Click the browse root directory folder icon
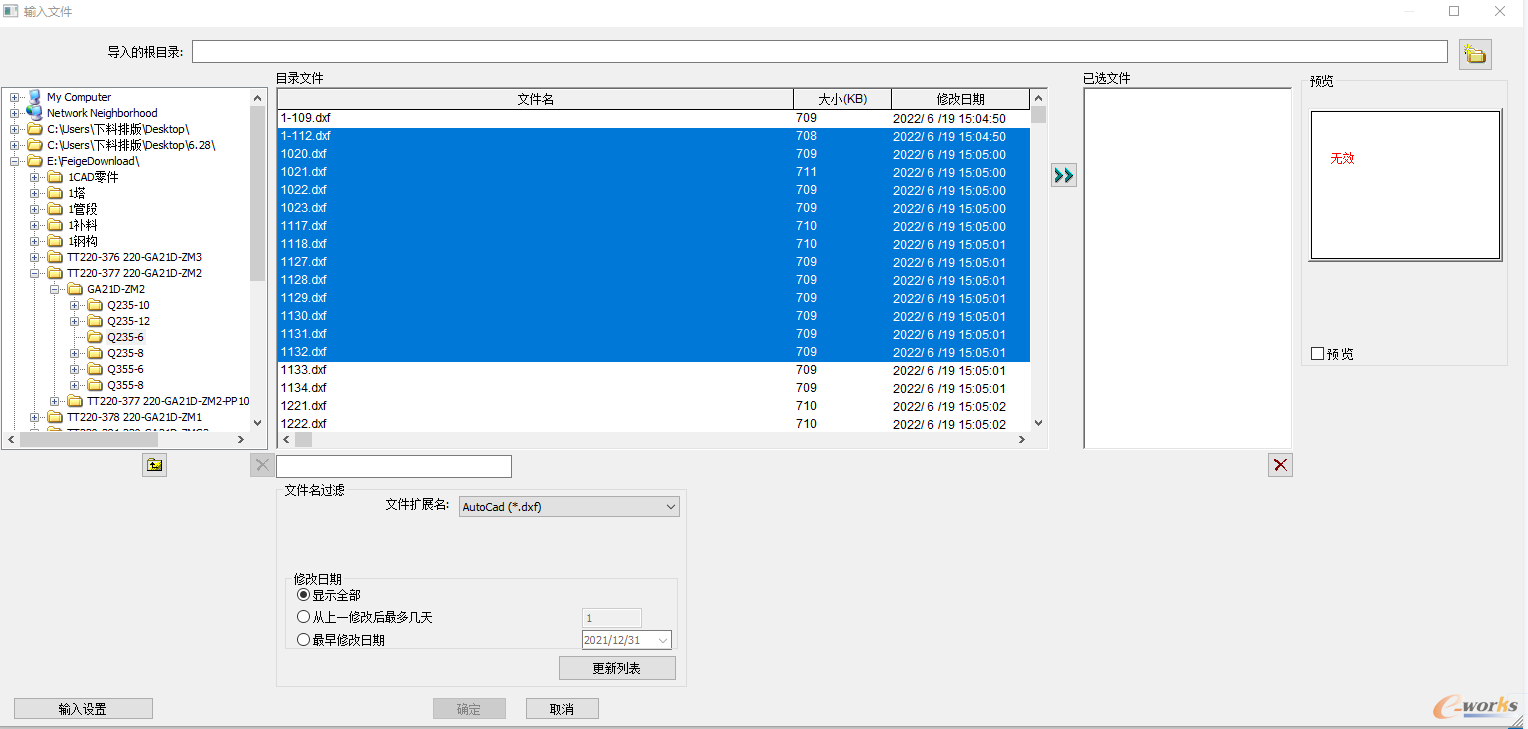Image resolution: width=1528 pixels, height=729 pixels. [1475, 54]
